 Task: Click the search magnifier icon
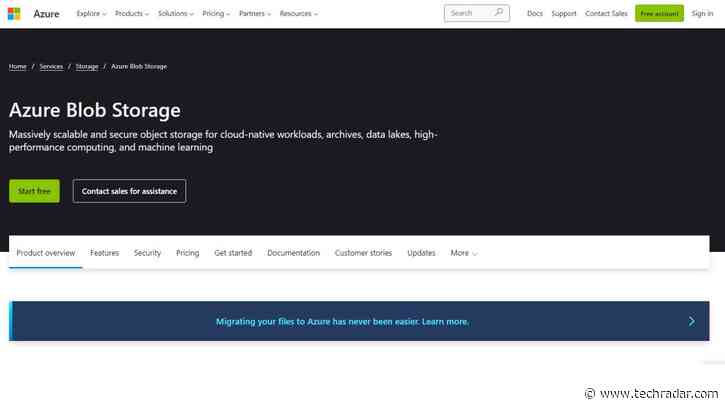click(498, 12)
